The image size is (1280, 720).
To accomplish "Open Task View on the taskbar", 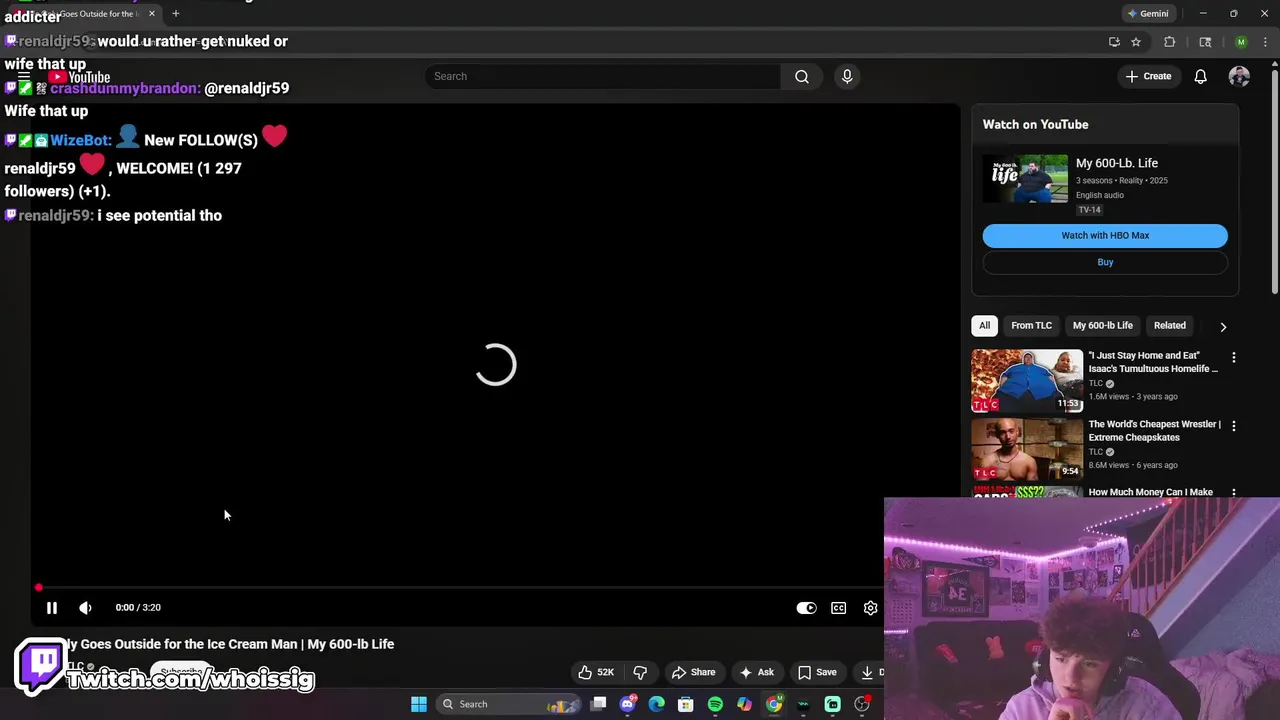I will pos(598,704).
